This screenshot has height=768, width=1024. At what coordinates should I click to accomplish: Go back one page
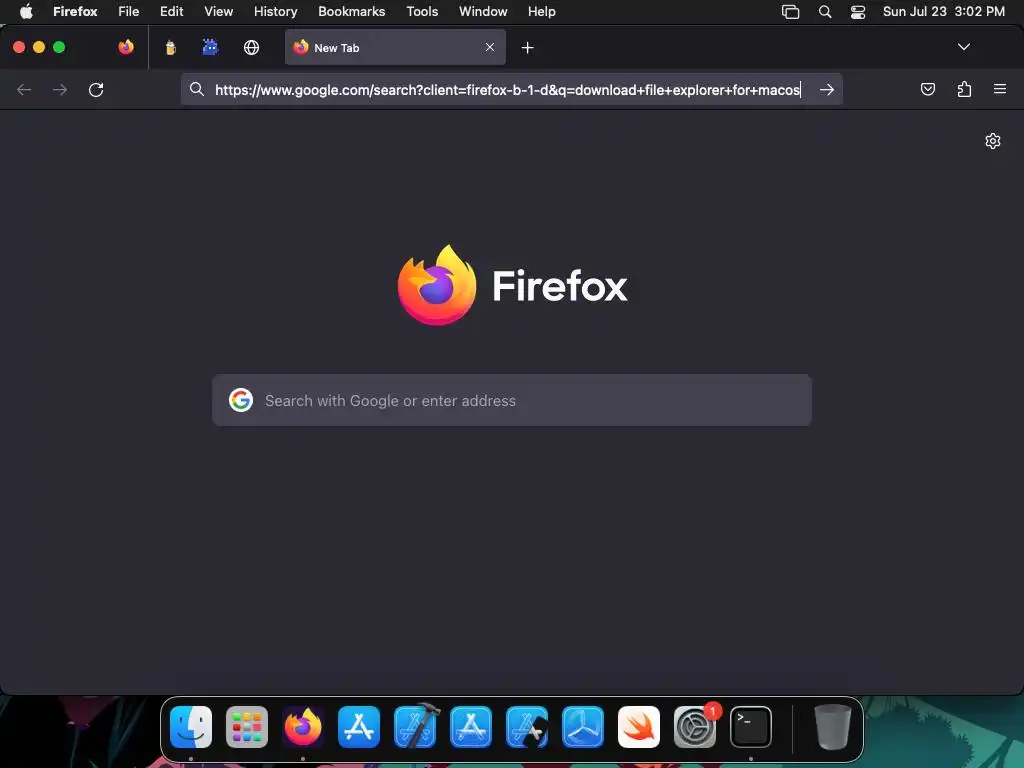coord(24,89)
